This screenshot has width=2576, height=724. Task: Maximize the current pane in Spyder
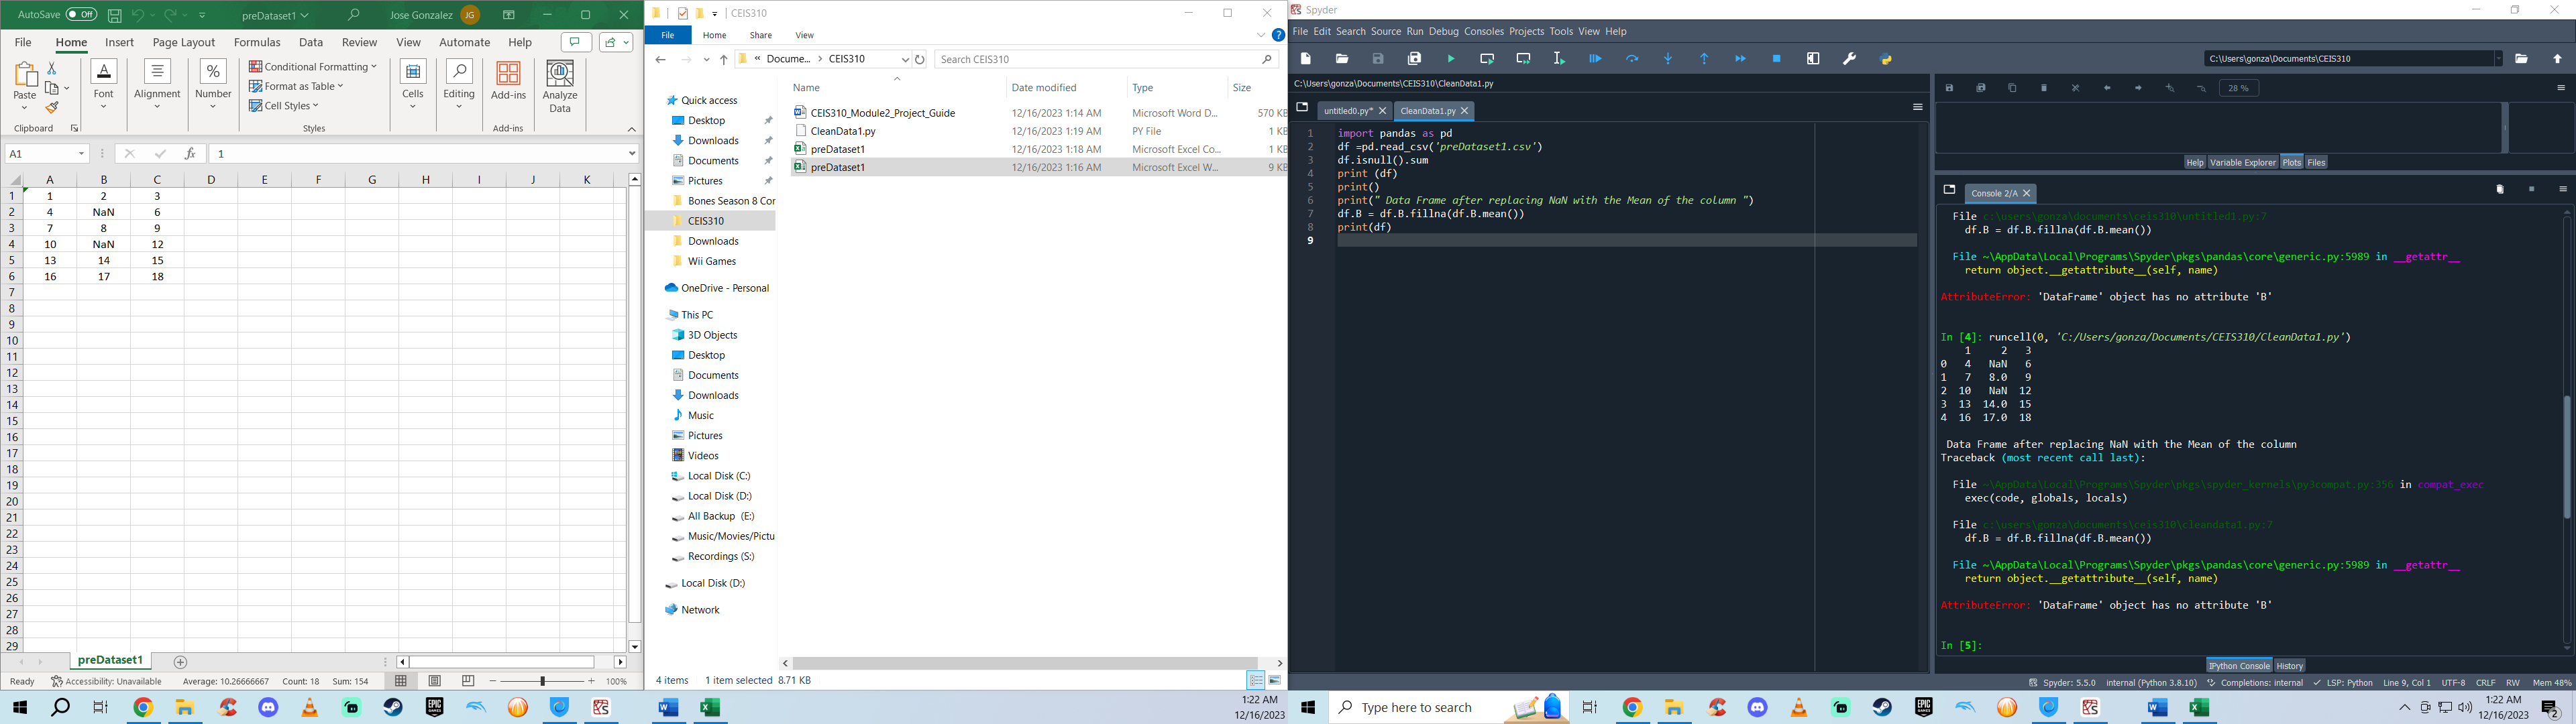1813,59
